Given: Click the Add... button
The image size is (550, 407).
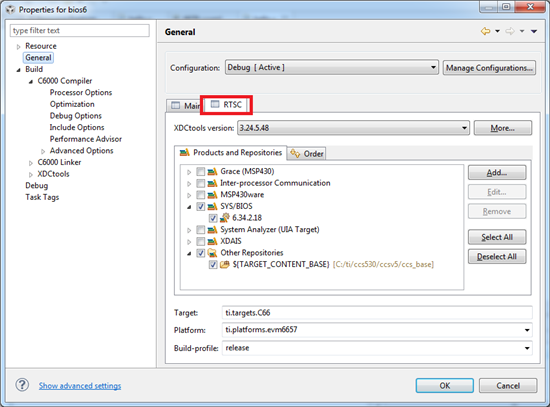Looking at the screenshot, I should click(497, 173).
